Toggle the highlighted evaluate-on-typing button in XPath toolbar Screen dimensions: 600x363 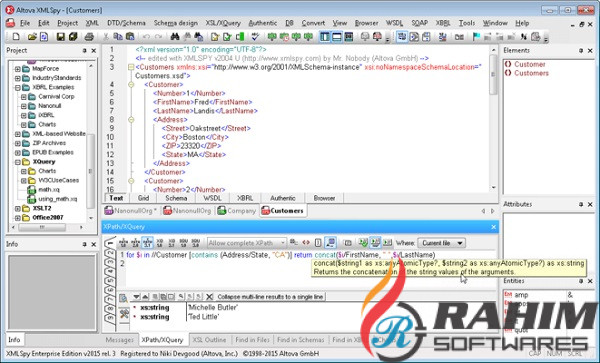coord(331,243)
